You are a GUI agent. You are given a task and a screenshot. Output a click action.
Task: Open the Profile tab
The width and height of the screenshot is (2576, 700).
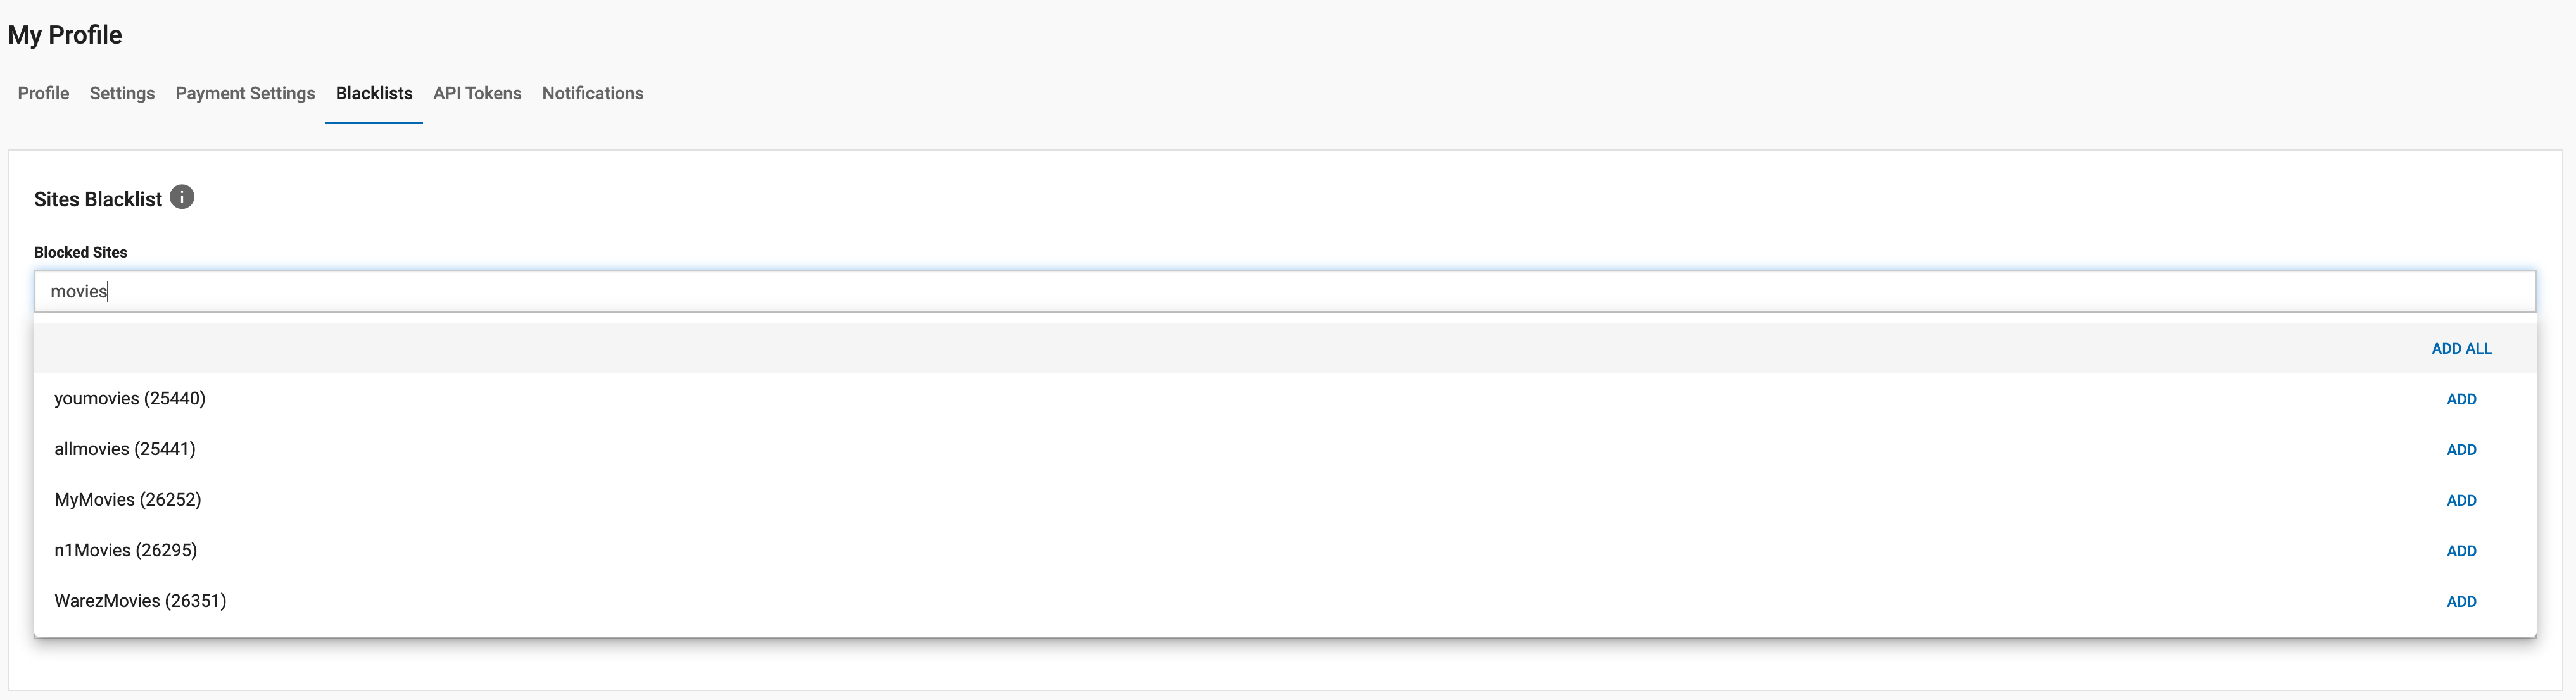43,93
